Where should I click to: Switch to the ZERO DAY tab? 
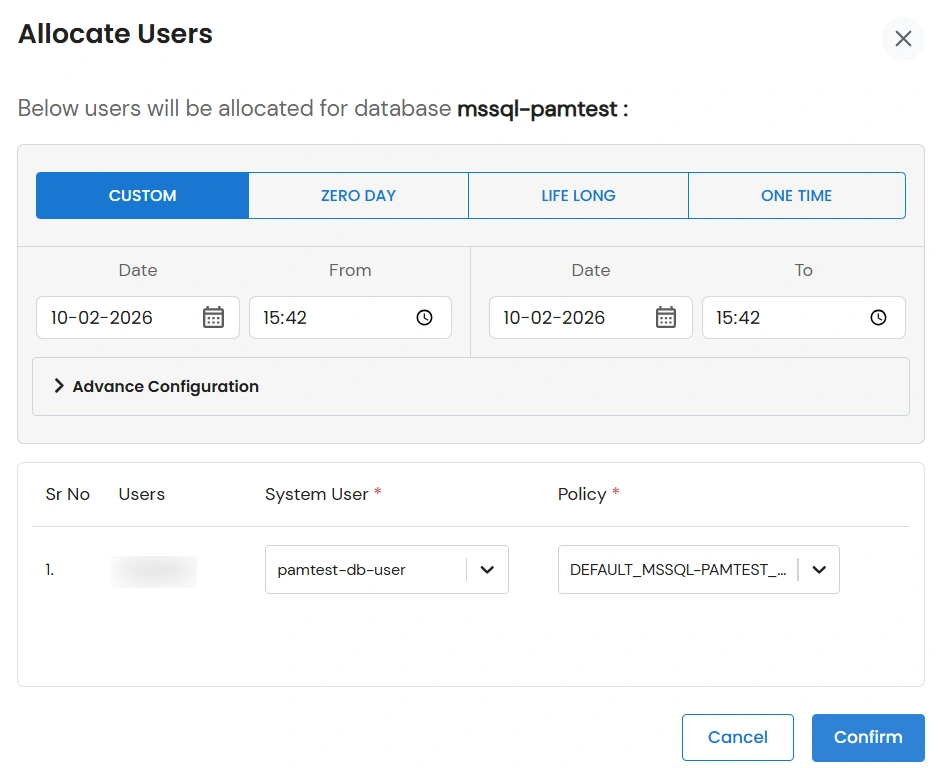click(x=358, y=195)
